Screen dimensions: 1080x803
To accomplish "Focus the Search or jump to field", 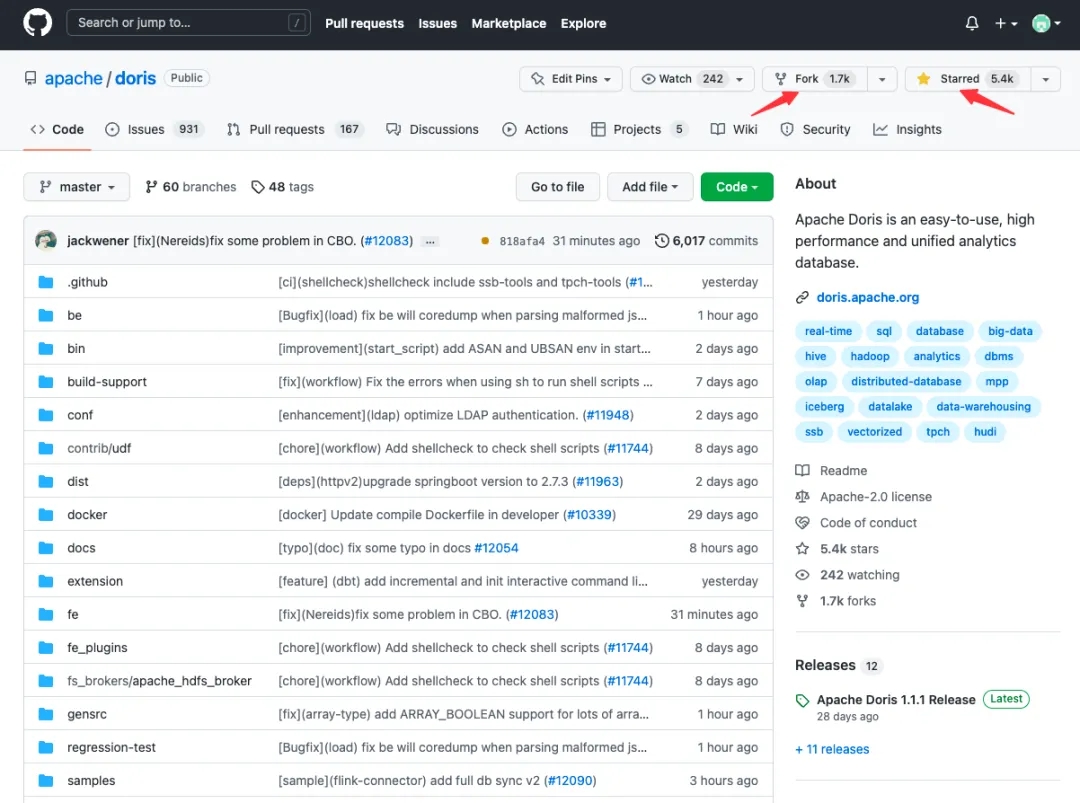I will [188, 23].
